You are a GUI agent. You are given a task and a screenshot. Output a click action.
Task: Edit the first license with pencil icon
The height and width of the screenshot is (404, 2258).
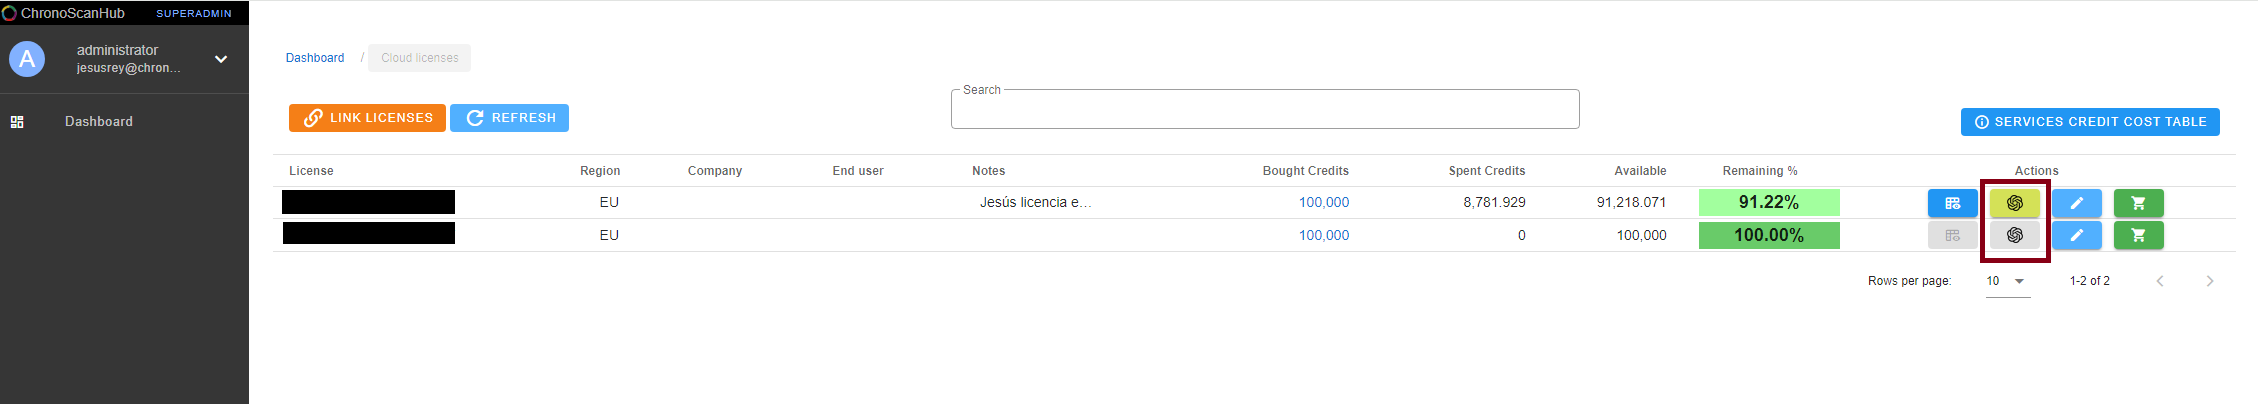[2076, 203]
